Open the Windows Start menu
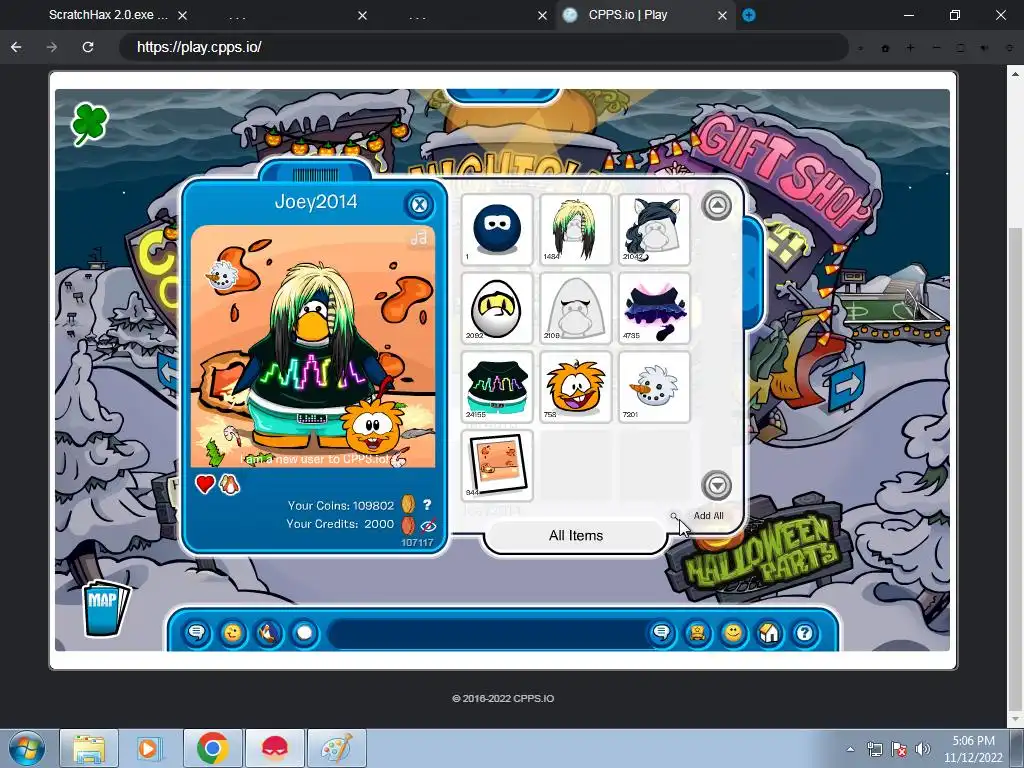Screen dimensions: 1024x768 [27, 748]
